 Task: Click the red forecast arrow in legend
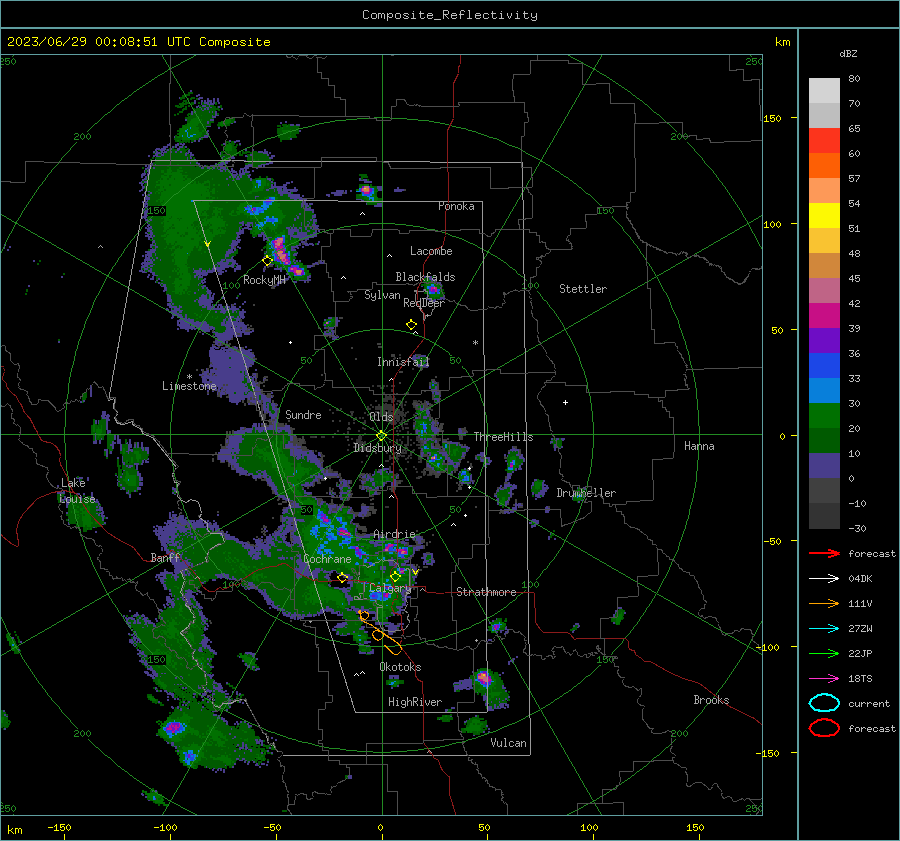[824, 553]
